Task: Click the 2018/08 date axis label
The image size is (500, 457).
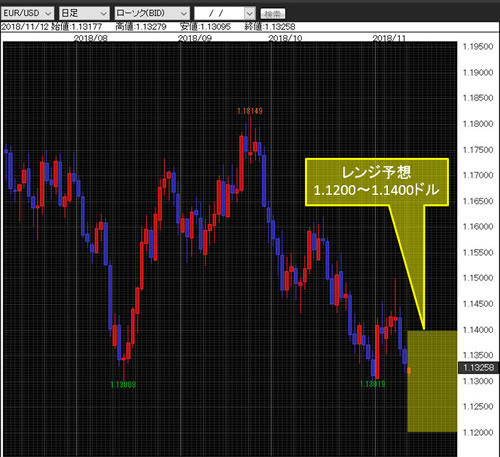Action: (x=91, y=38)
